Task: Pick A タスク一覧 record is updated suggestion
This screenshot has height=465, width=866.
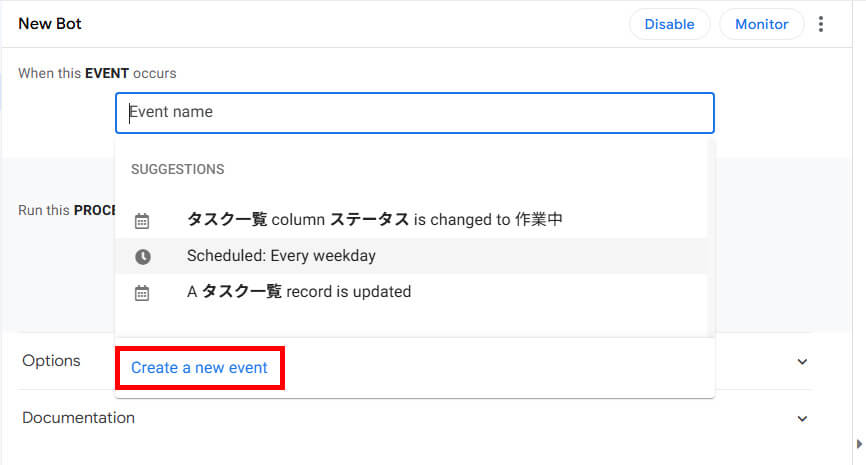Action: coord(298,292)
